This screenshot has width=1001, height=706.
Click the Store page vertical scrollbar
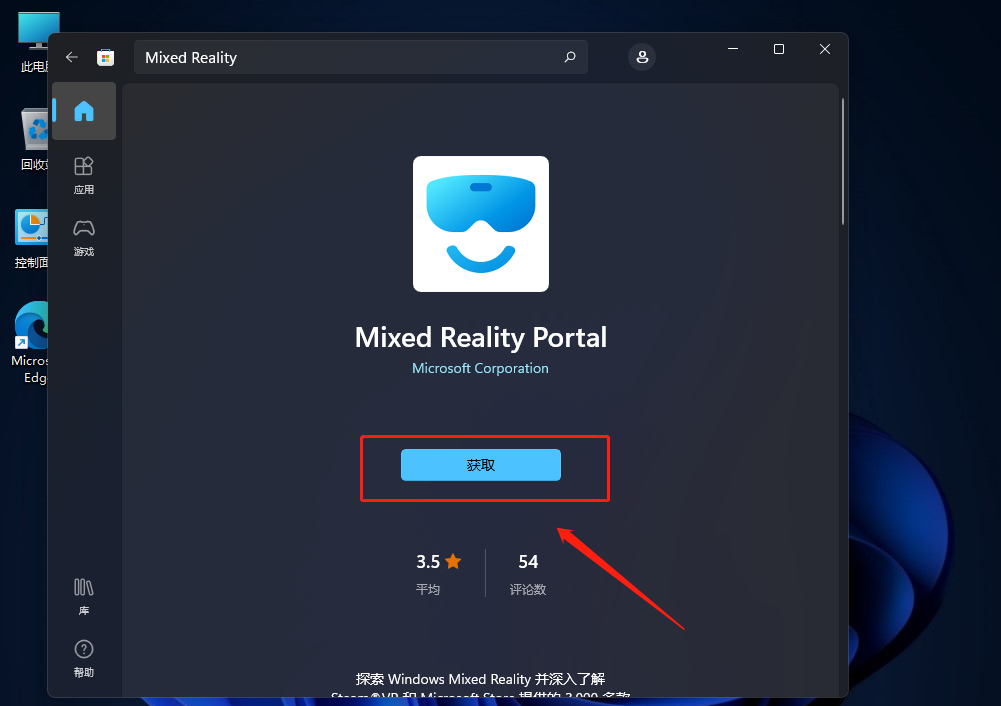[843, 161]
